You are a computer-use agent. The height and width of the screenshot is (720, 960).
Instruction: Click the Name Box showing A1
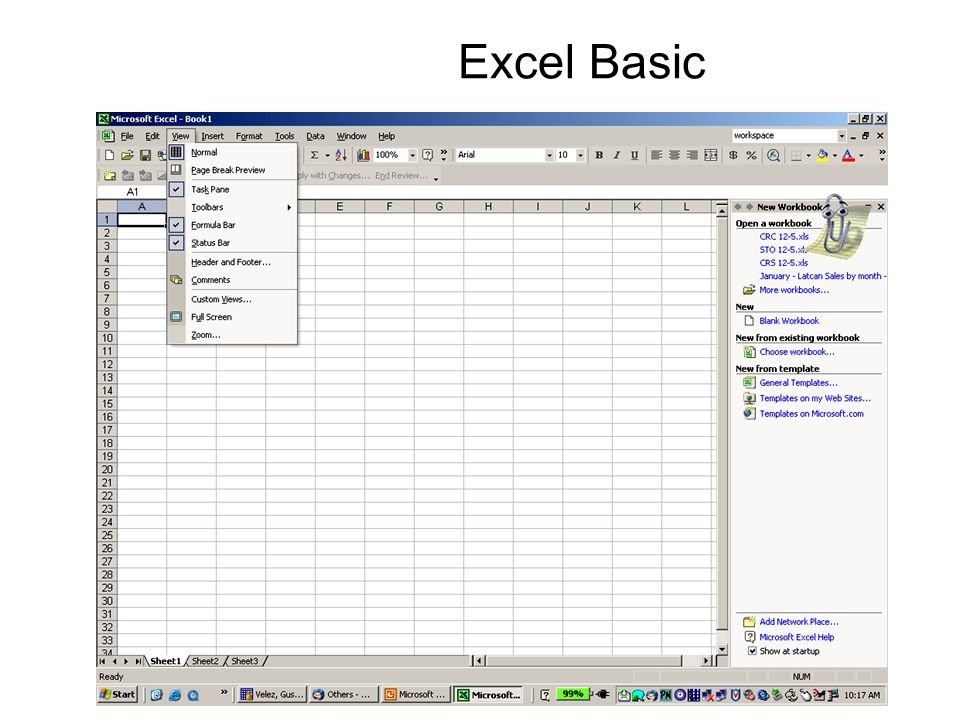pos(132,192)
